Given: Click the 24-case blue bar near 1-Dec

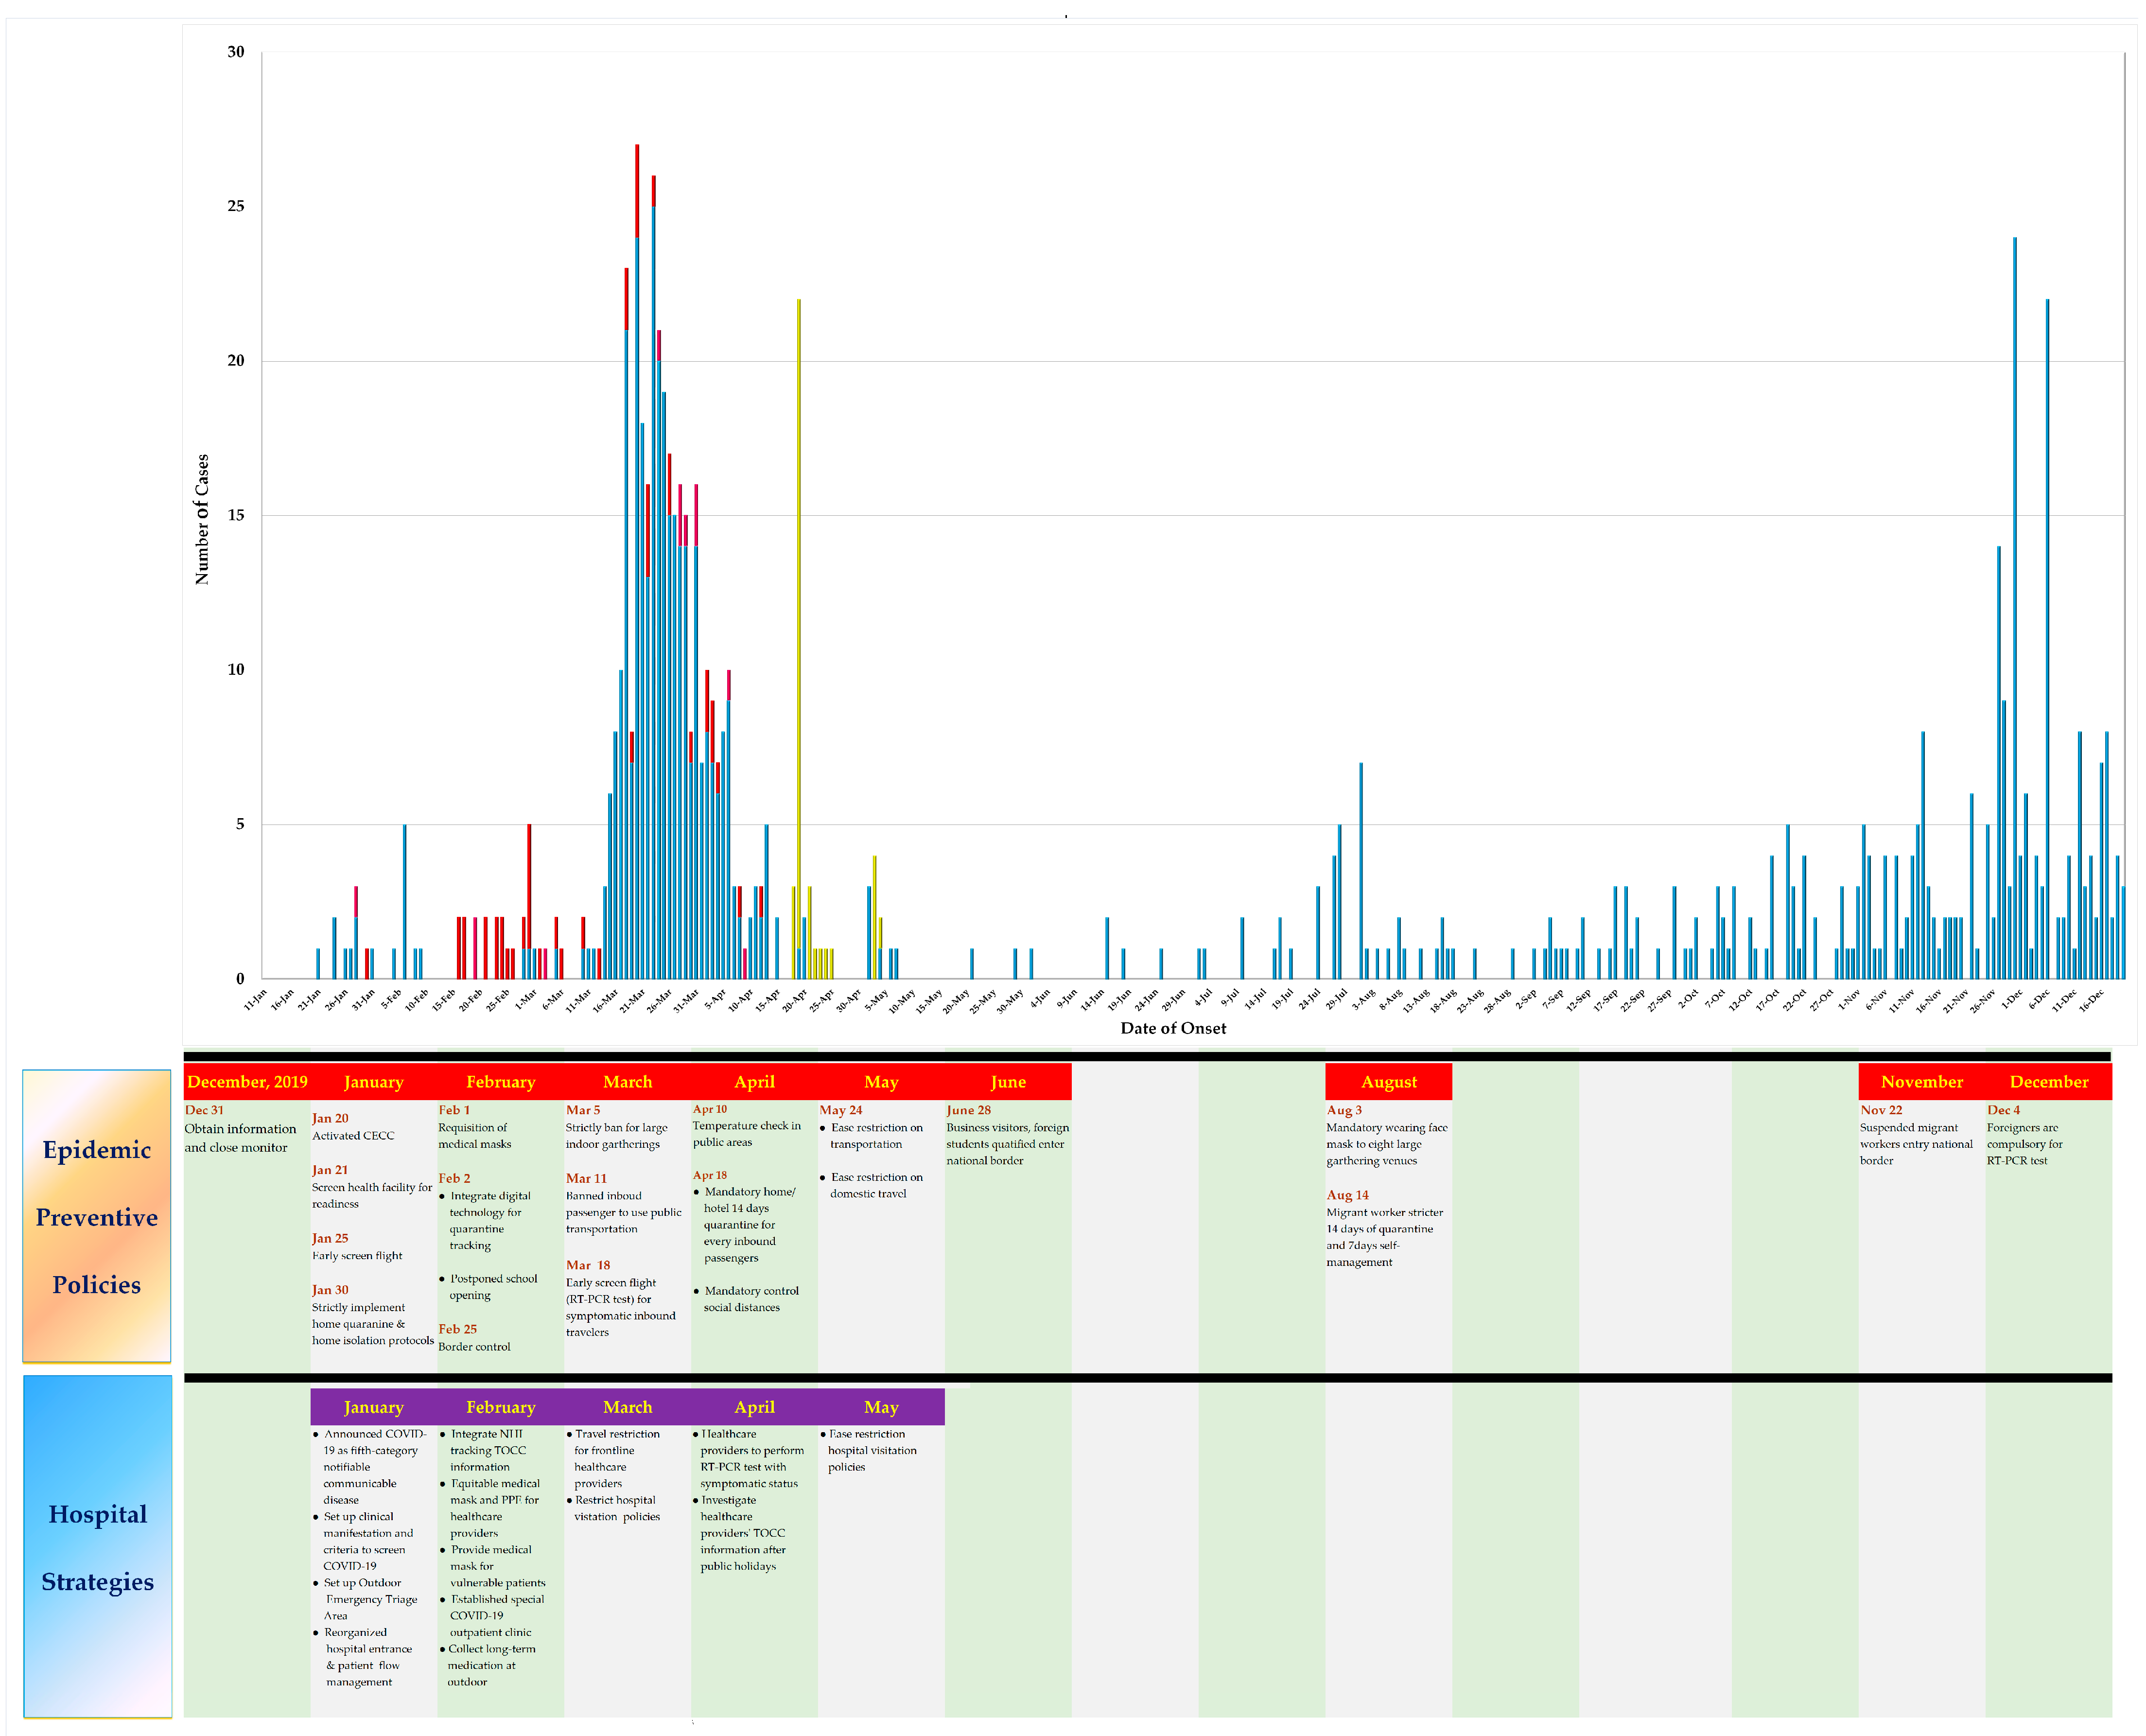Looking at the screenshot, I should point(2014,600).
